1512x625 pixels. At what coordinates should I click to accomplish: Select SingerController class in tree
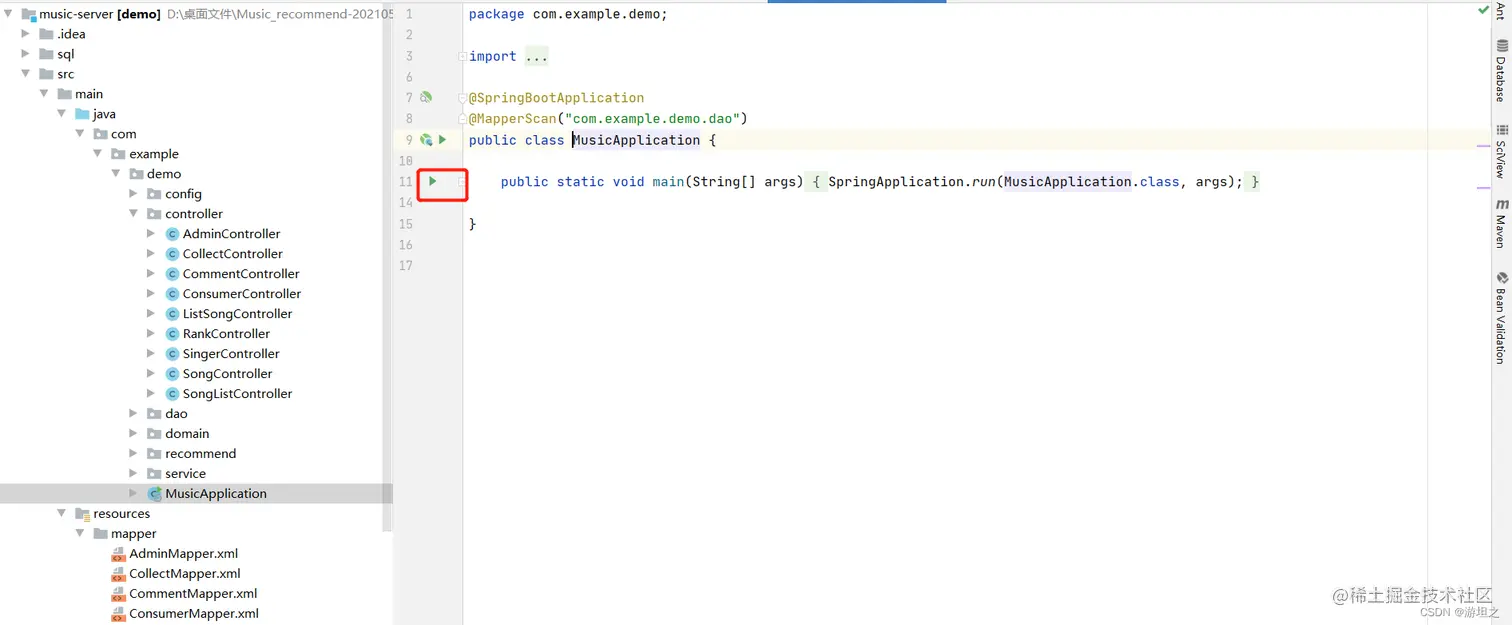pos(231,354)
